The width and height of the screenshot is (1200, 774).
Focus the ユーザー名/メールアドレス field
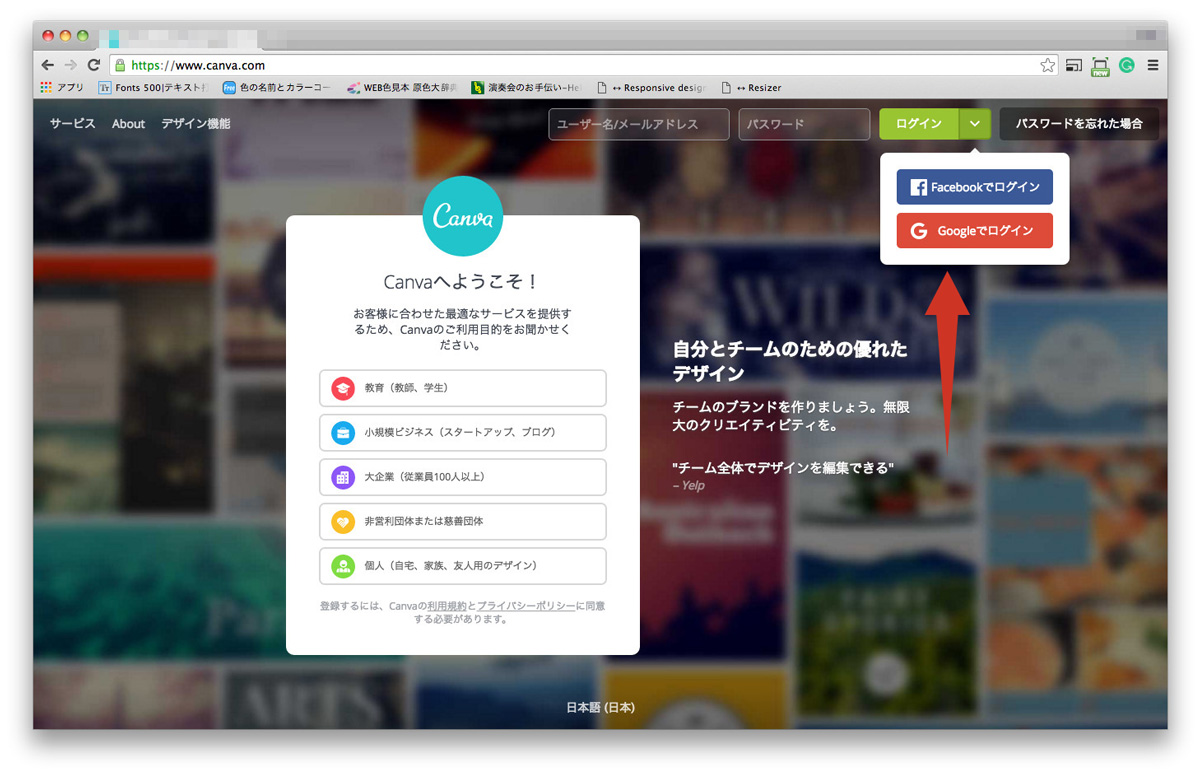pyautogui.click(x=639, y=124)
